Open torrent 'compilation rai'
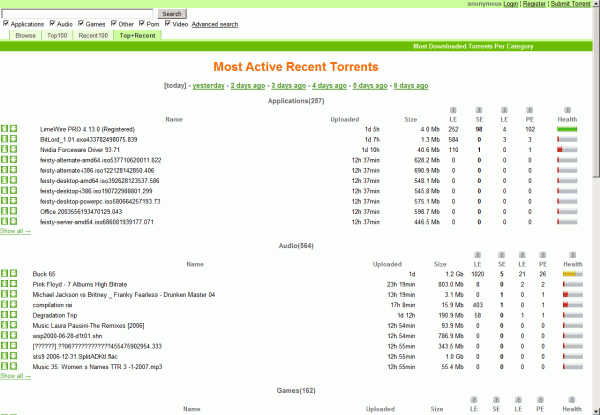 (52, 305)
